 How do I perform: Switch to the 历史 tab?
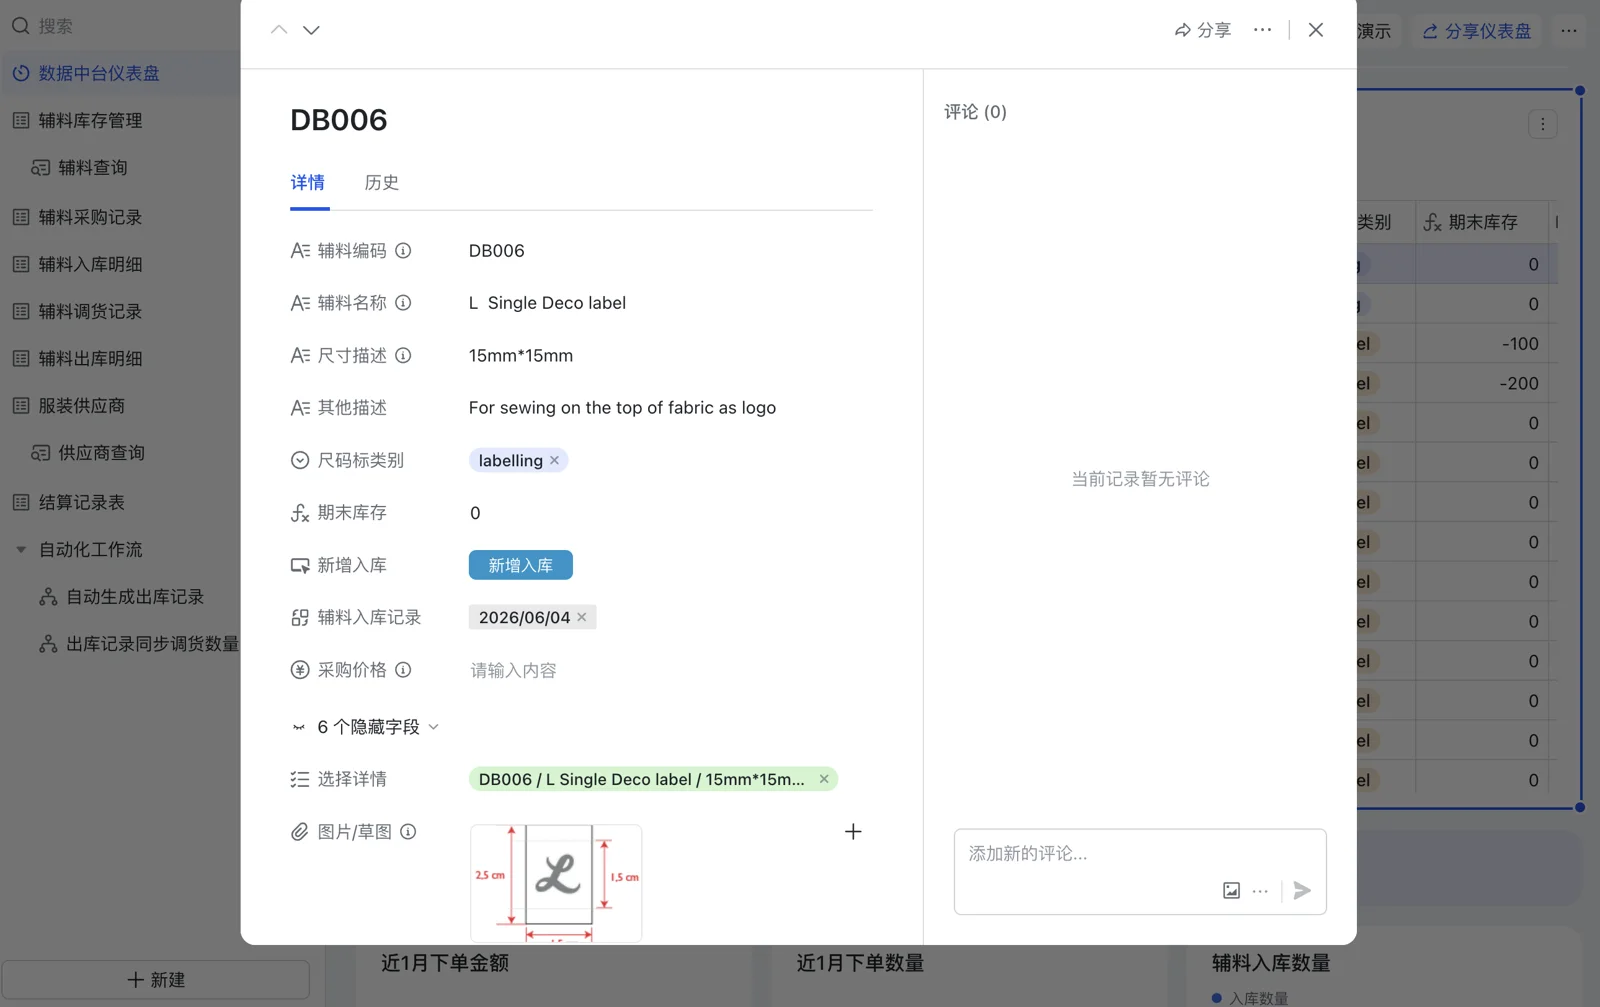tap(382, 183)
